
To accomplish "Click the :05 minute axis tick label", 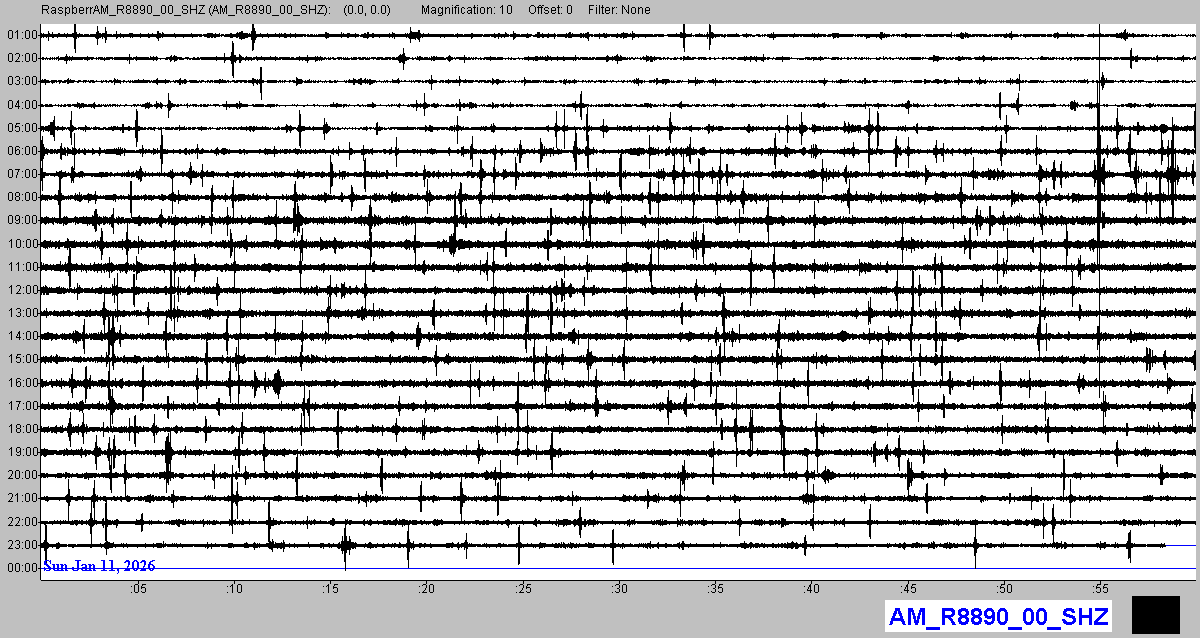I will (138, 588).
